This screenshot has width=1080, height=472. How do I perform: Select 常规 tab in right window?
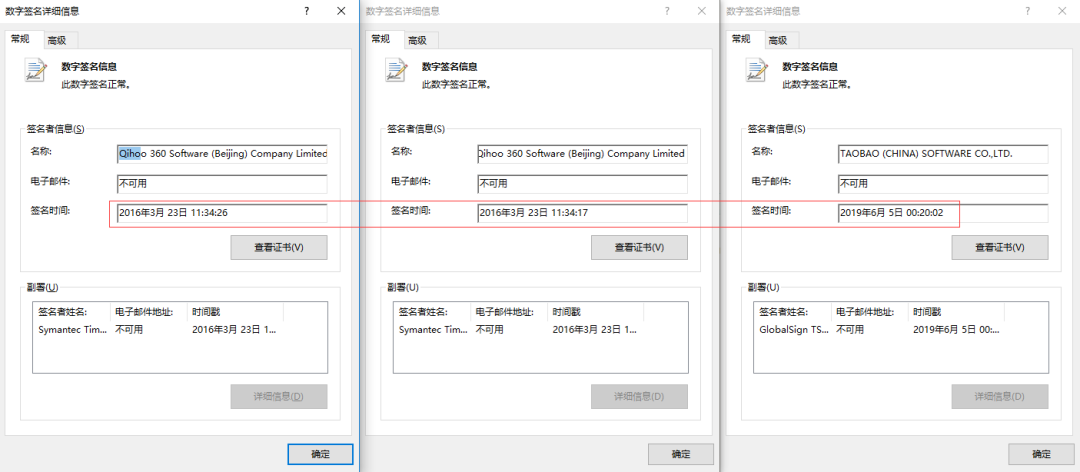point(746,39)
